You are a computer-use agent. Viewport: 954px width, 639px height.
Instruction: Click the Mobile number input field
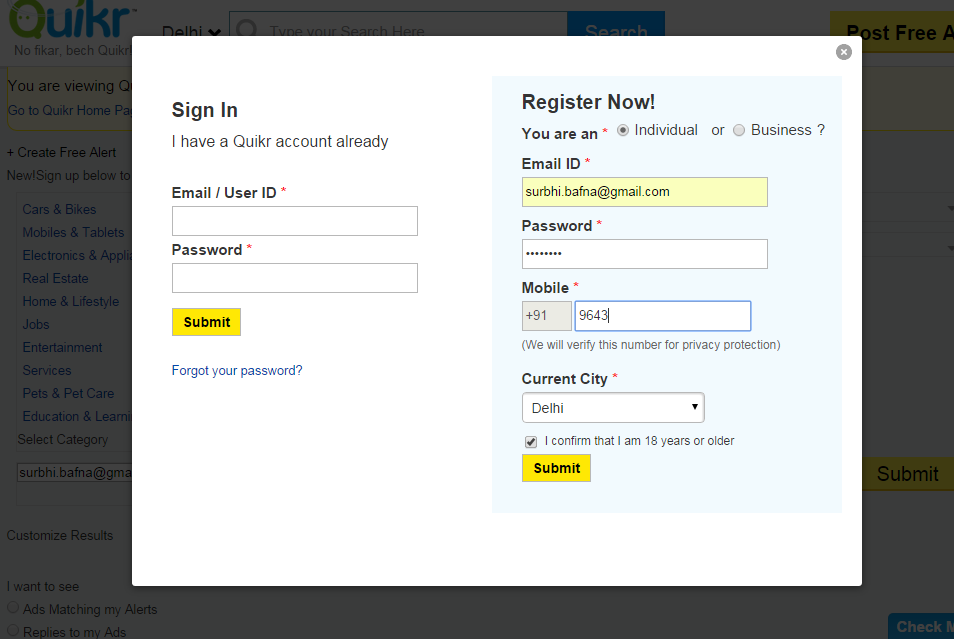click(663, 316)
